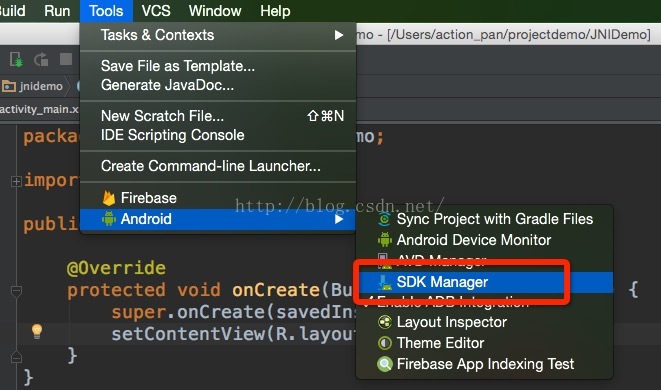Expand the collapsed import statements
Image resolution: width=661 pixels, height=390 pixels.
[x=16, y=181]
